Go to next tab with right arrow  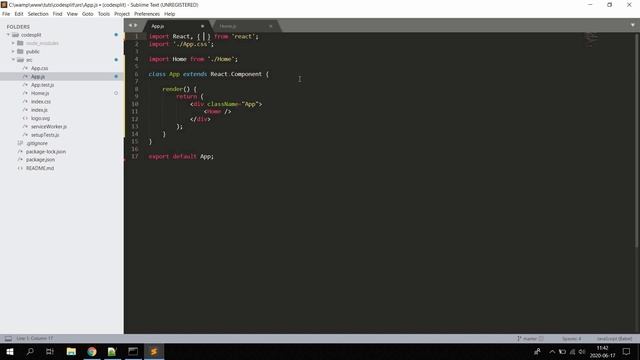pyautogui.click(x=136, y=25)
